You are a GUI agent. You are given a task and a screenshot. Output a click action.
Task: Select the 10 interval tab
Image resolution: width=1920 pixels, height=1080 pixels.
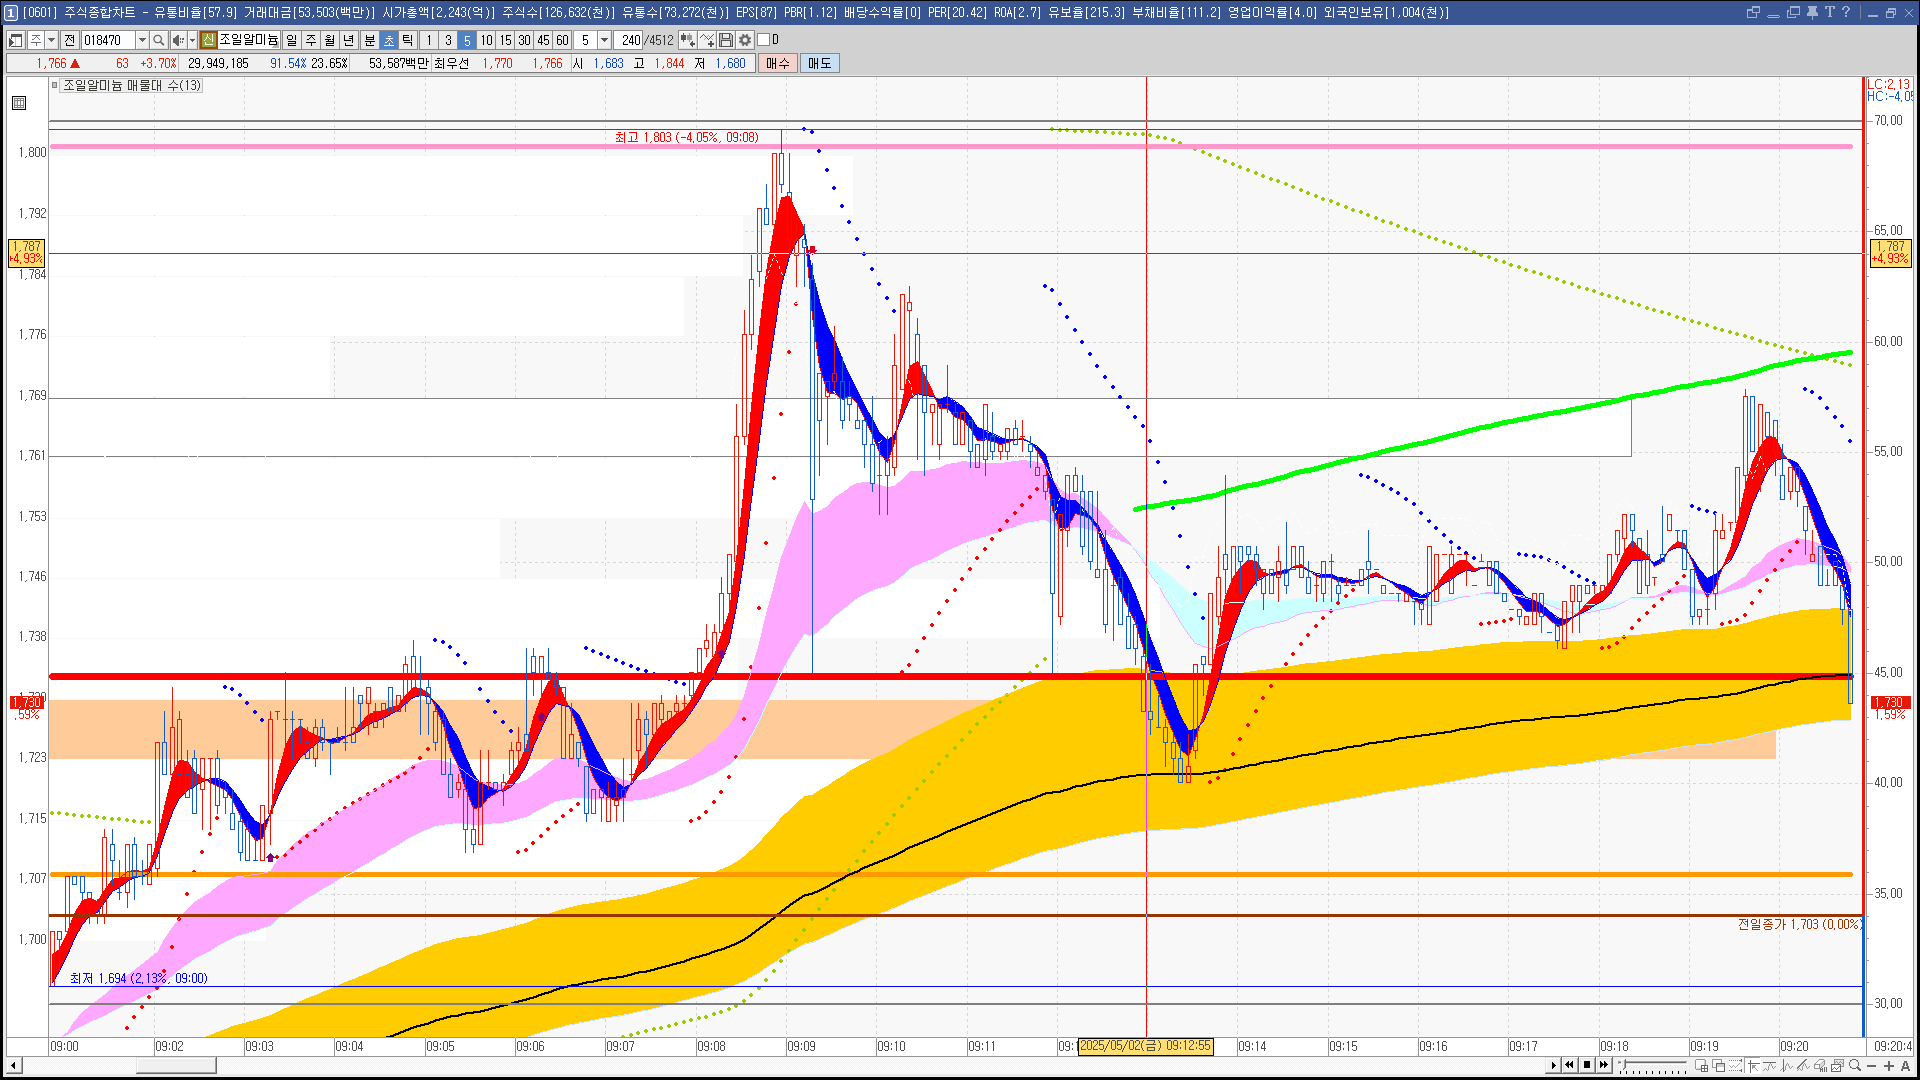(x=486, y=40)
